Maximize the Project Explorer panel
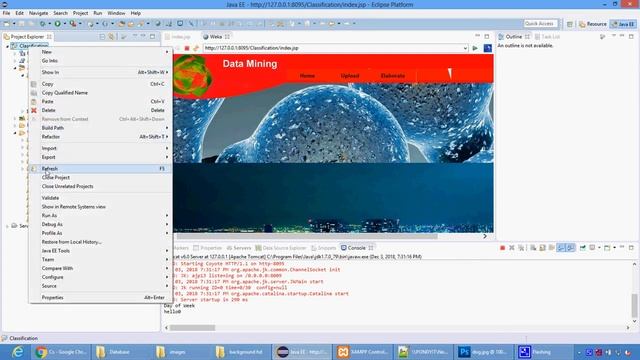Image resolution: width=640 pixels, height=360 pixels. point(152,37)
